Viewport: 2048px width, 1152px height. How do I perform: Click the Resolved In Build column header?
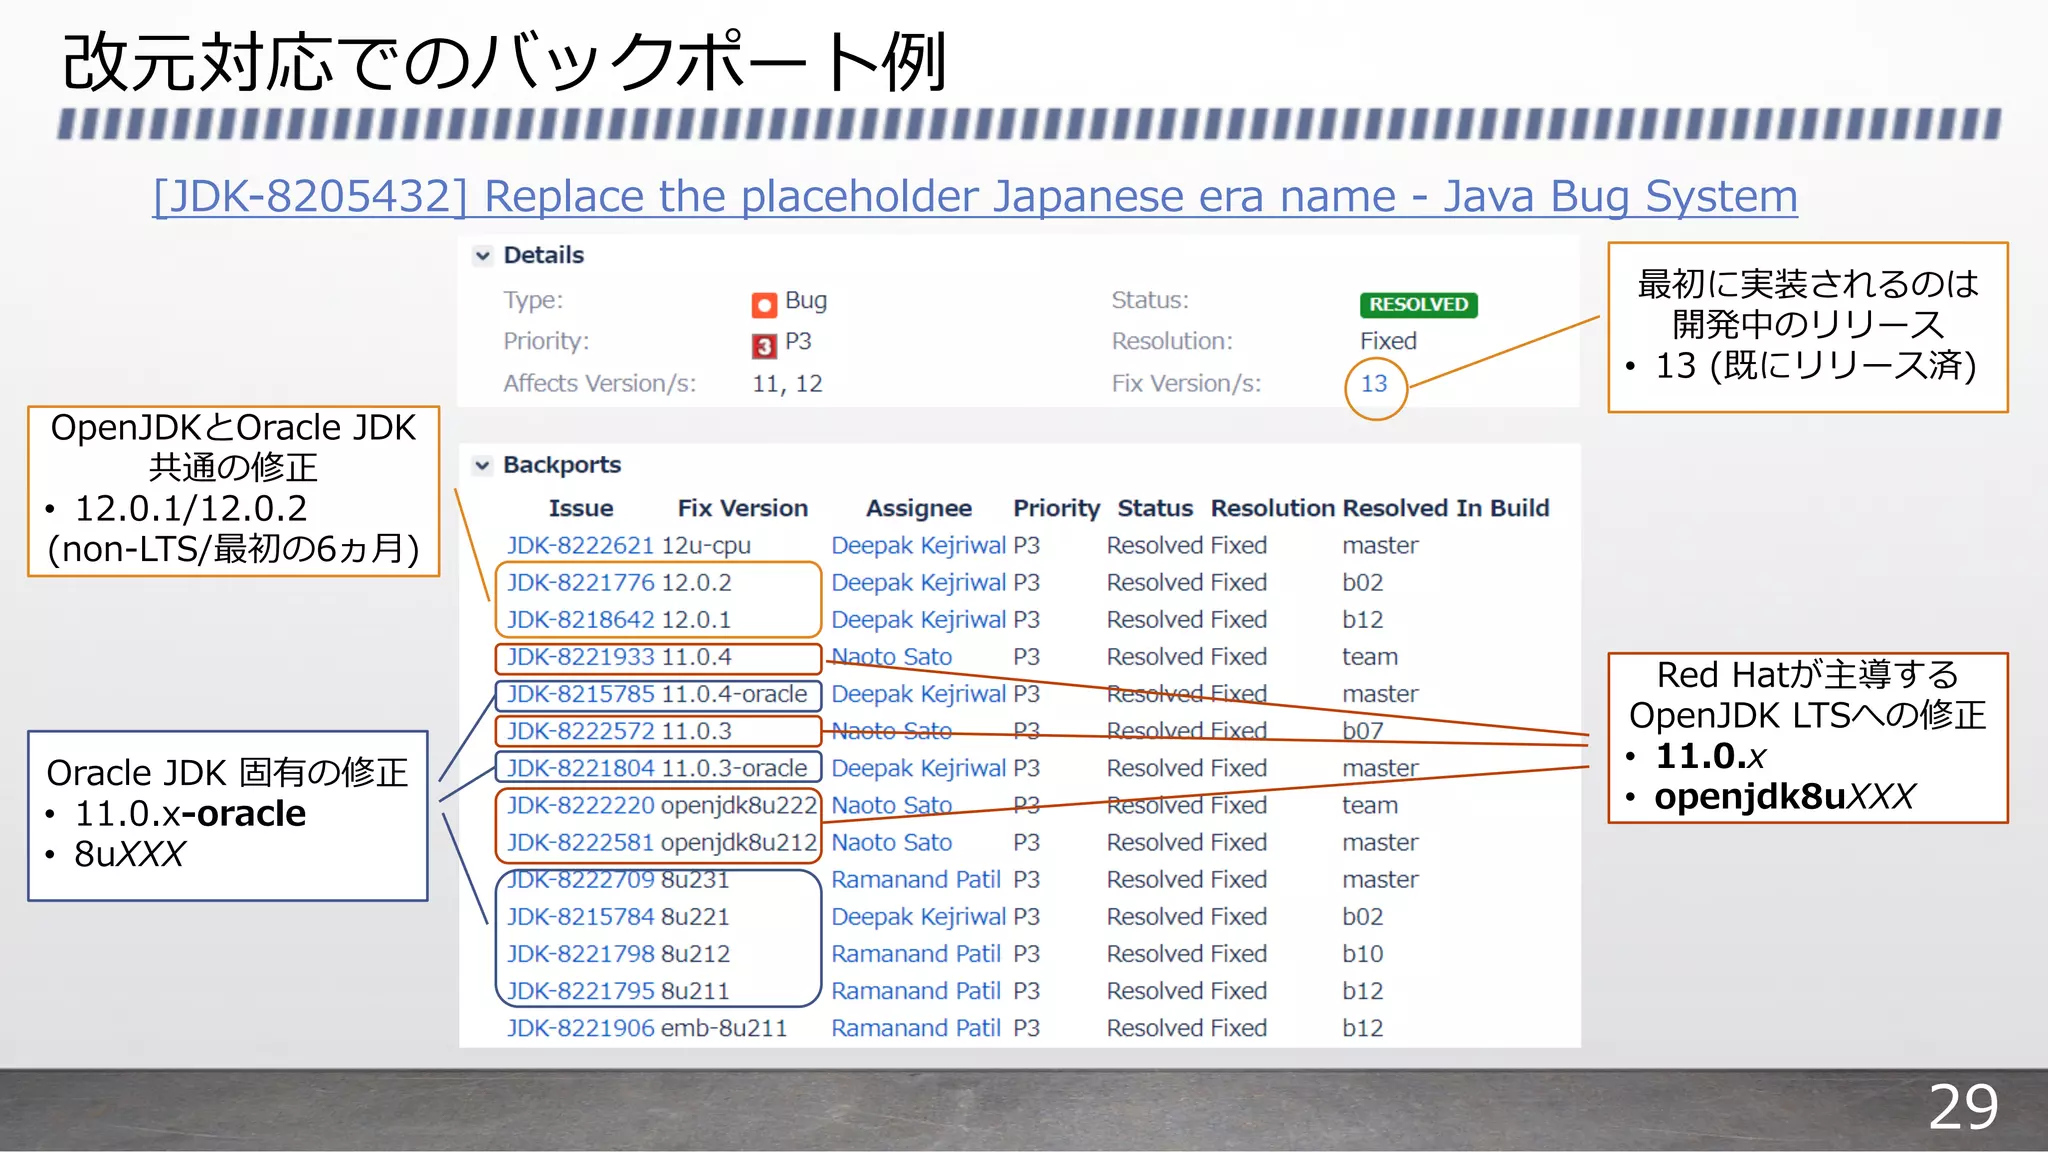(x=1446, y=508)
